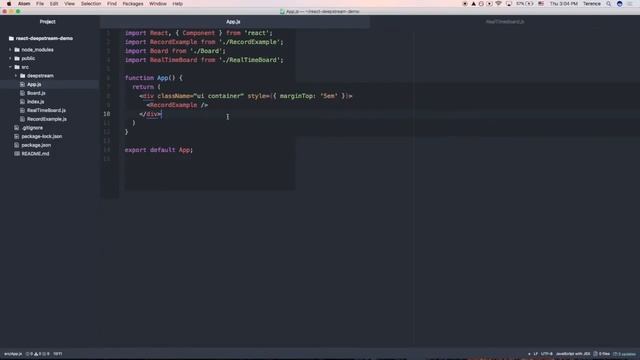
Task: Open the AirPlay display menu bar icon
Action: tap(509, 4)
